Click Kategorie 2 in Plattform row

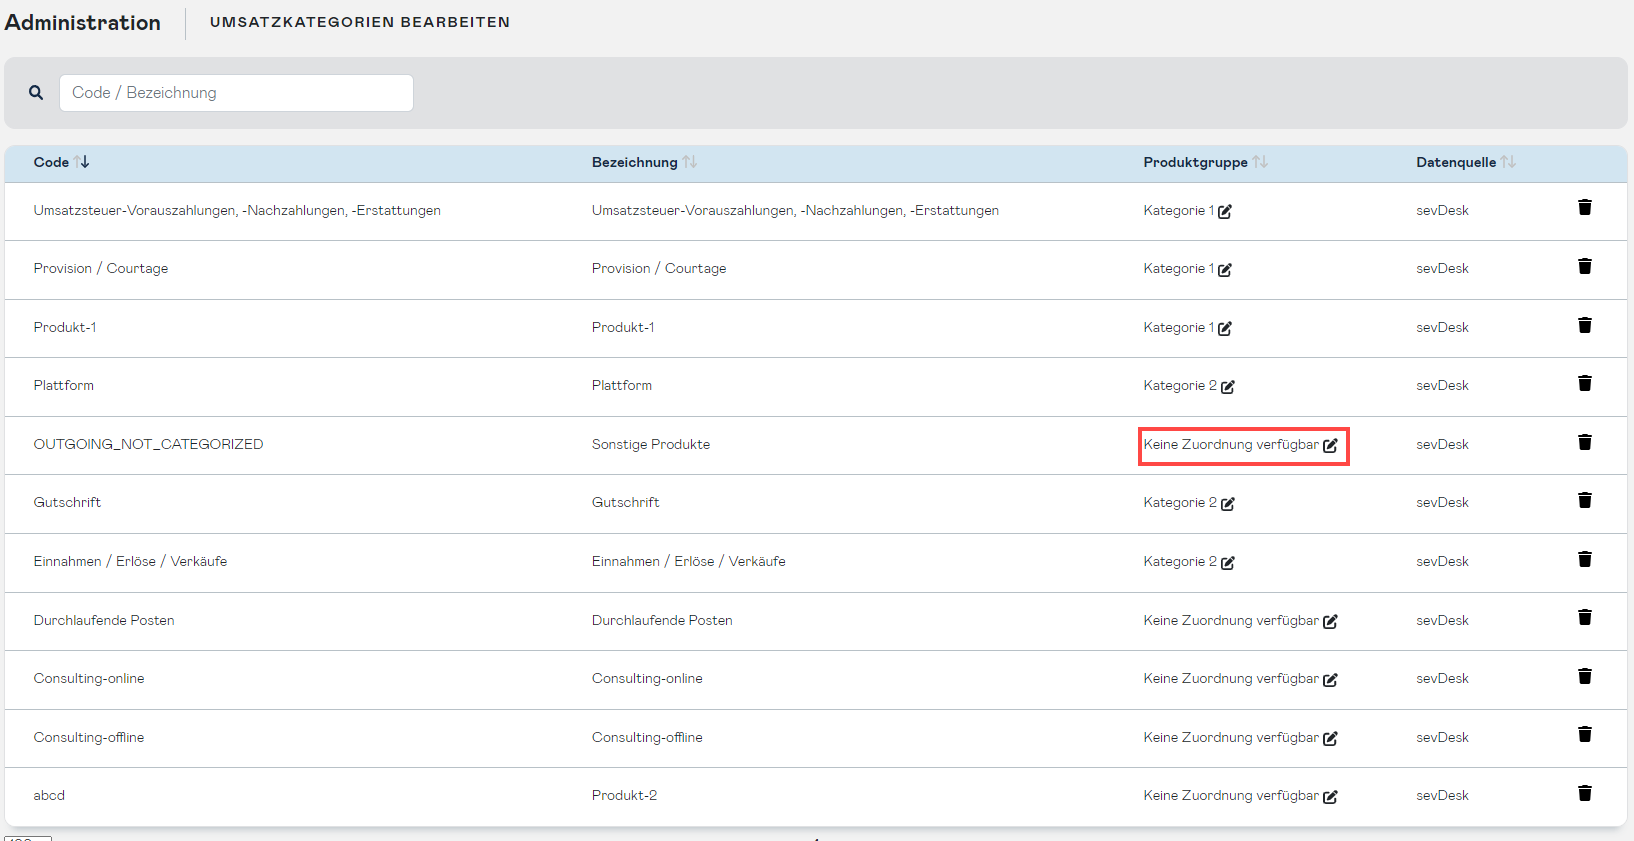1180,385
